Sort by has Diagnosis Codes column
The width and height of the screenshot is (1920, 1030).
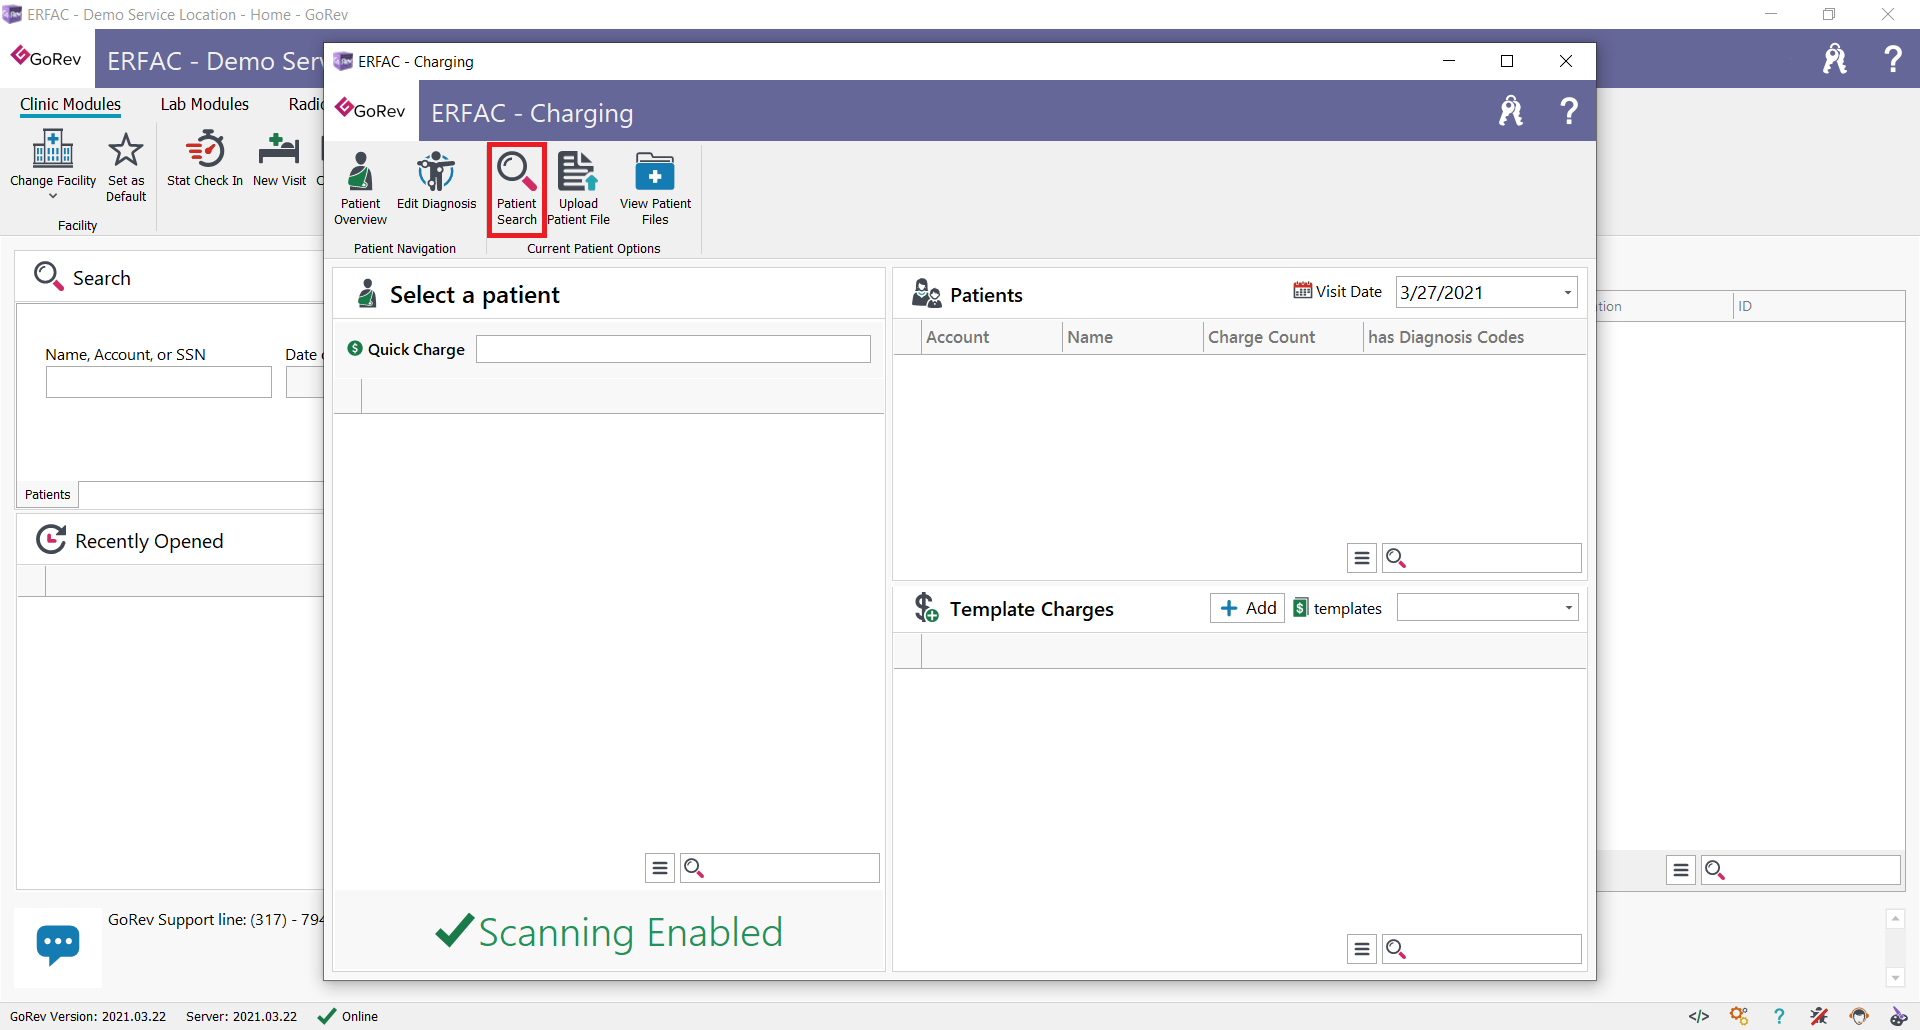coord(1474,337)
